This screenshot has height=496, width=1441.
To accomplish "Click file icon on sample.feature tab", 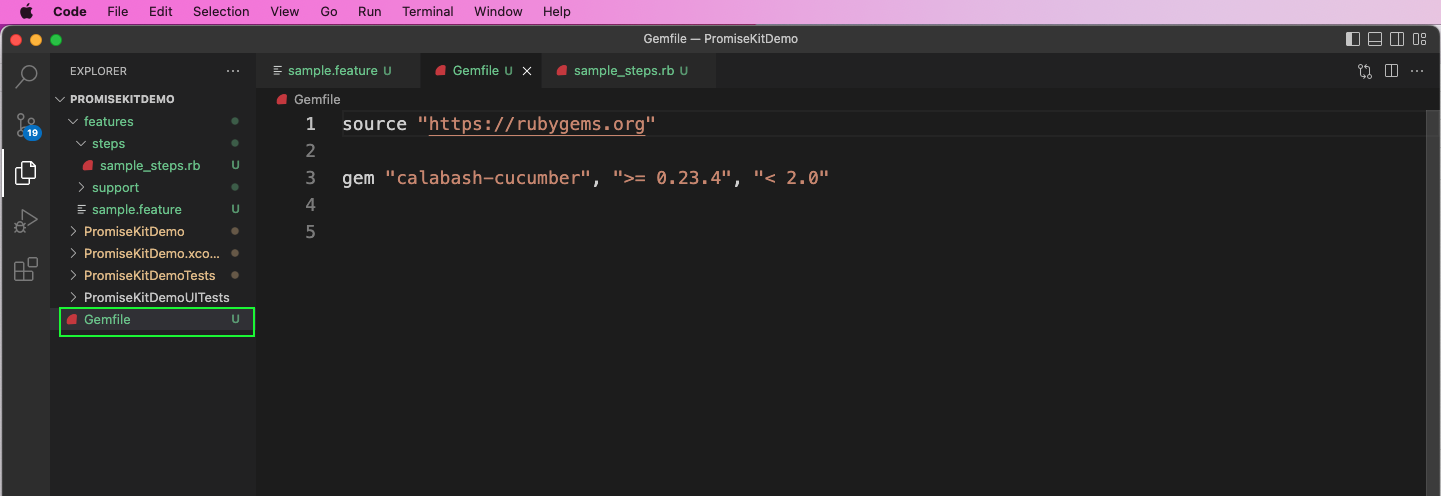I will click(278, 71).
